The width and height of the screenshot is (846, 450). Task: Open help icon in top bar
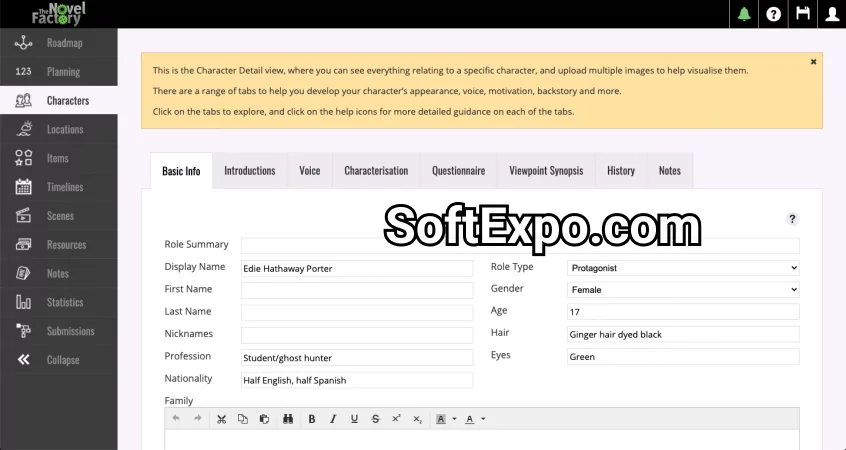point(773,14)
